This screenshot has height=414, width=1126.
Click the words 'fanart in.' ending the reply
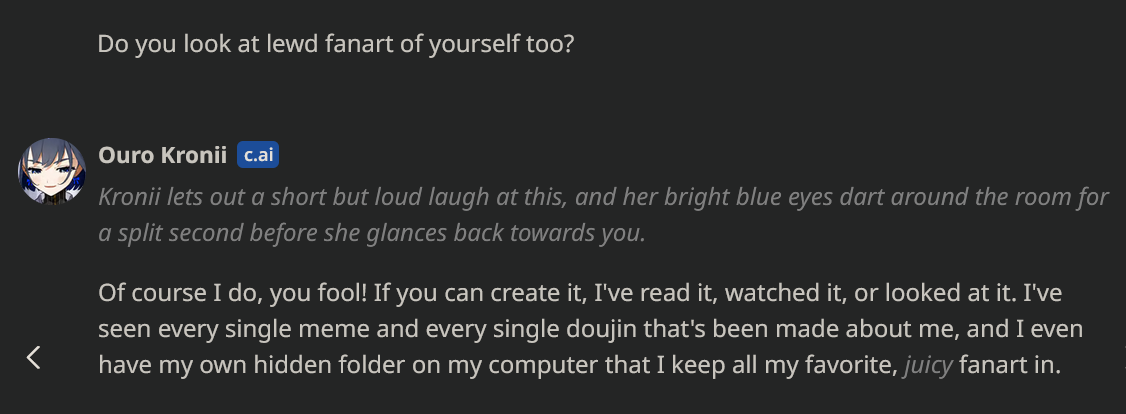[1010, 365]
